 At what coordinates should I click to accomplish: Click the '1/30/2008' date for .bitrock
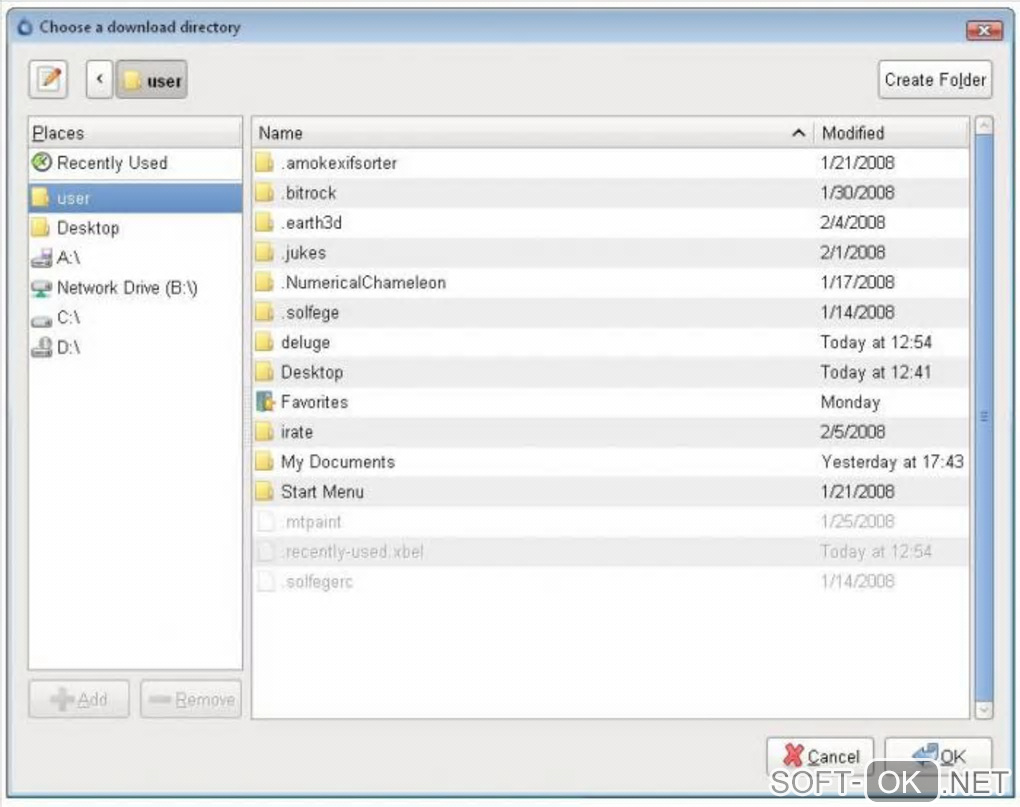click(x=858, y=193)
